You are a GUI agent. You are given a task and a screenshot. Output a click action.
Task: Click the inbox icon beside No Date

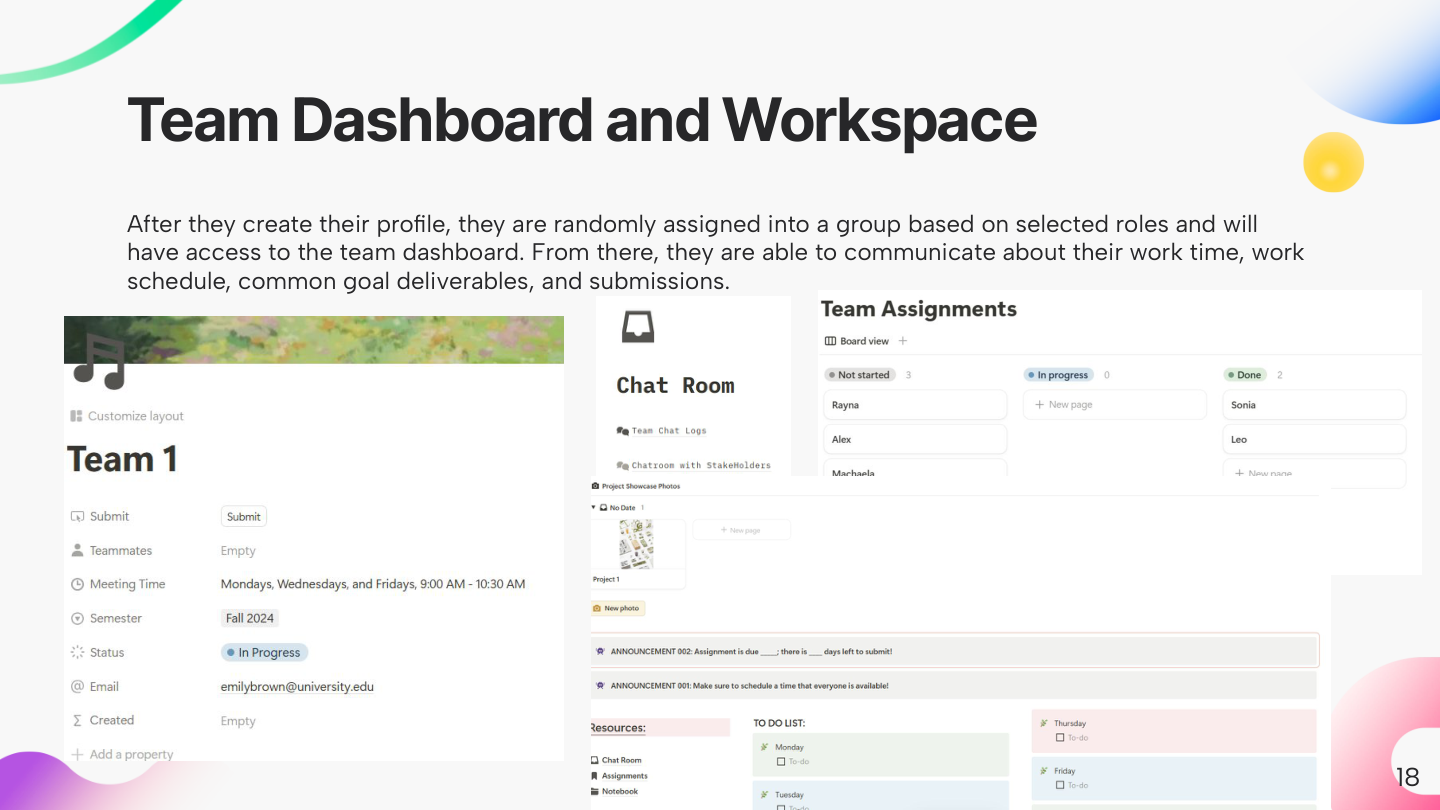(x=603, y=508)
